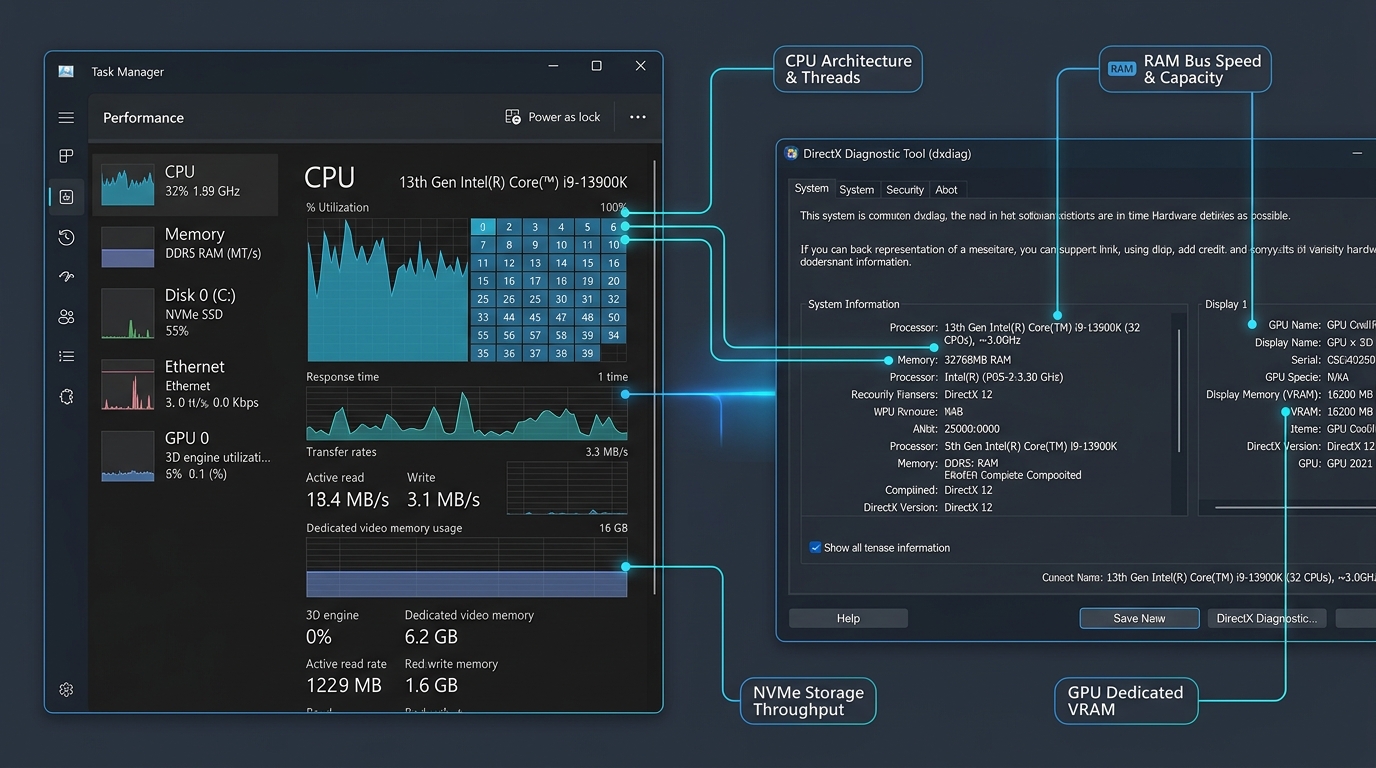Open the three-dot more options menu
This screenshot has width=1376, height=768.
(x=637, y=117)
